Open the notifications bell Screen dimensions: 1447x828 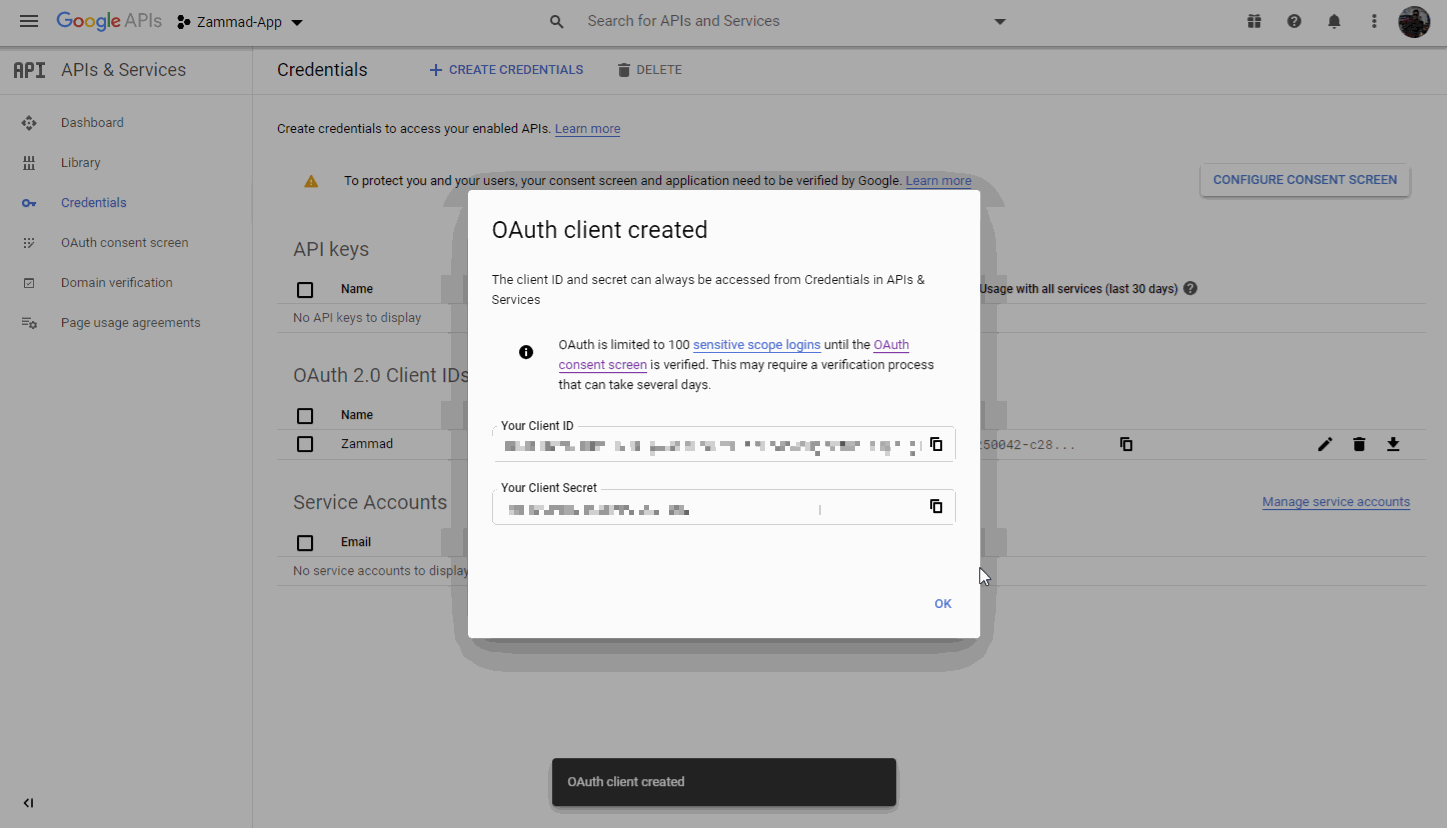(1334, 21)
